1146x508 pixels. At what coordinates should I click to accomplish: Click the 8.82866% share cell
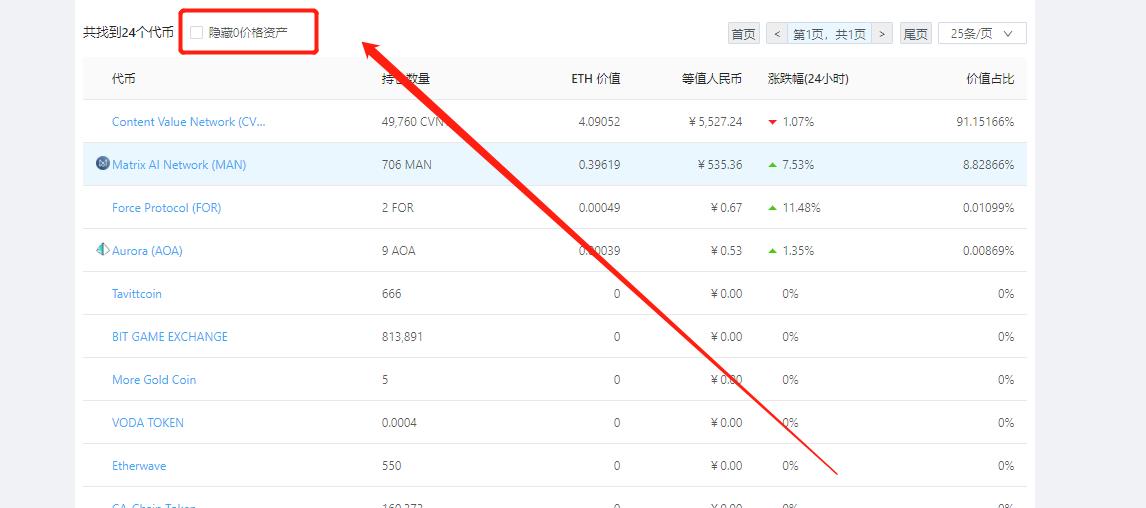(x=989, y=165)
